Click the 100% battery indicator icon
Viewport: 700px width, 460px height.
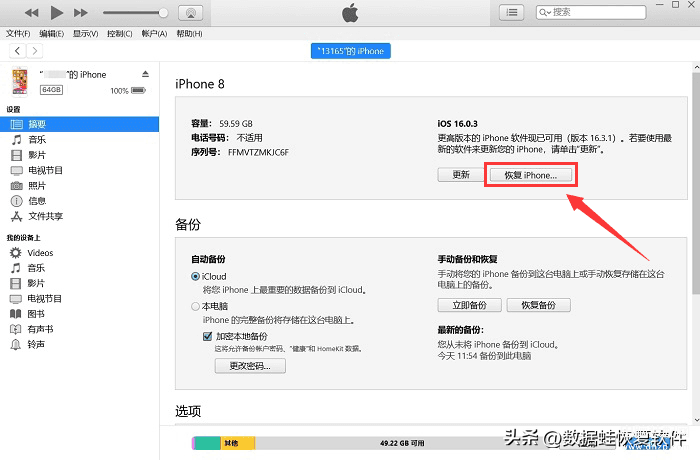(x=138, y=91)
